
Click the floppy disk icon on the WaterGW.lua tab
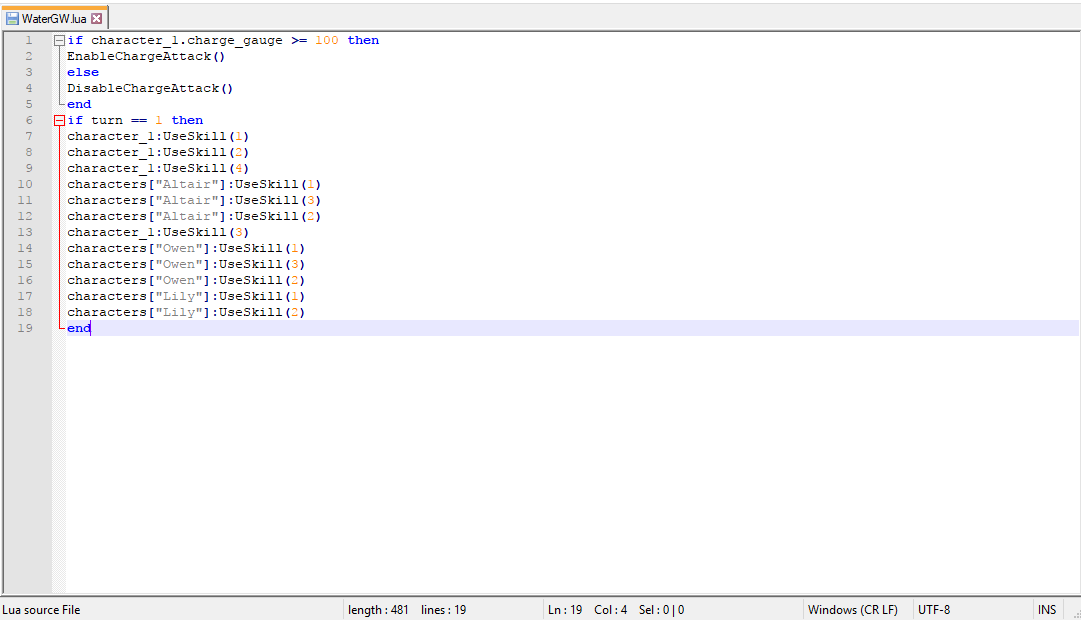coord(10,17)
